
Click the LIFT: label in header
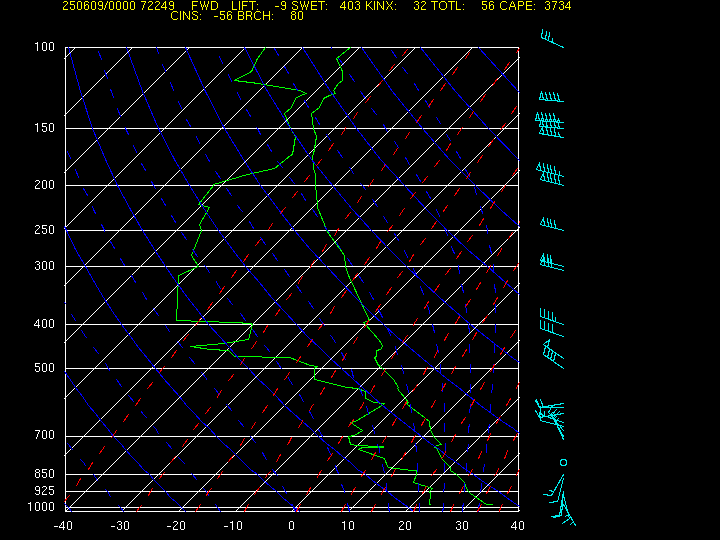(x=245, y=6)
